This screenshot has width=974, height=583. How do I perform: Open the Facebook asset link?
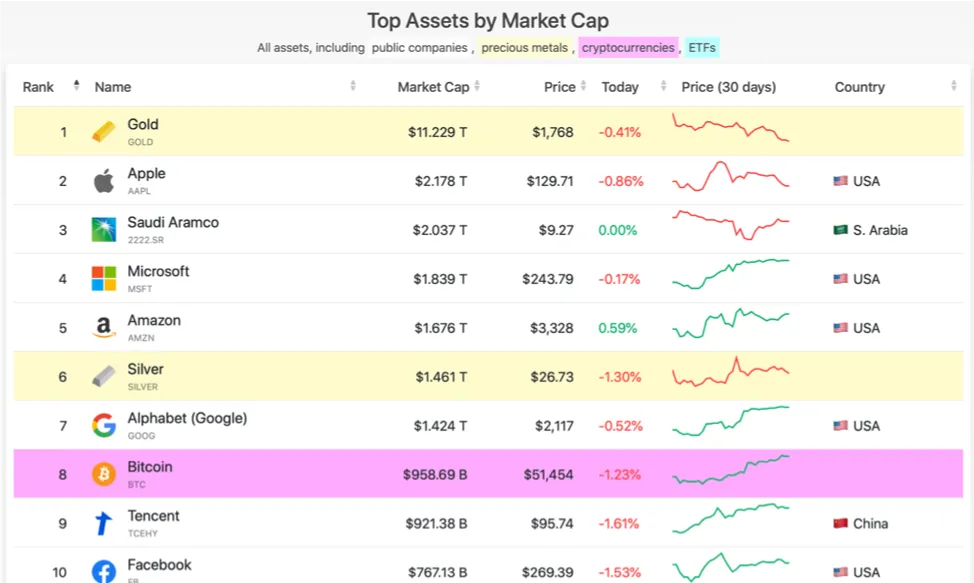(160, 565)
